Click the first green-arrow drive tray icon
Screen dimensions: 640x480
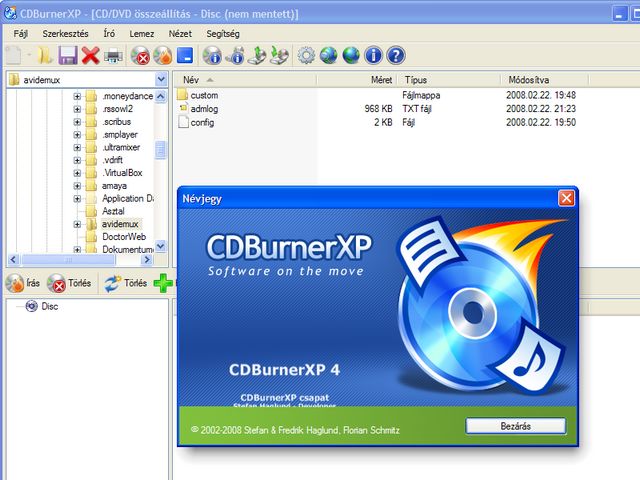258,56
